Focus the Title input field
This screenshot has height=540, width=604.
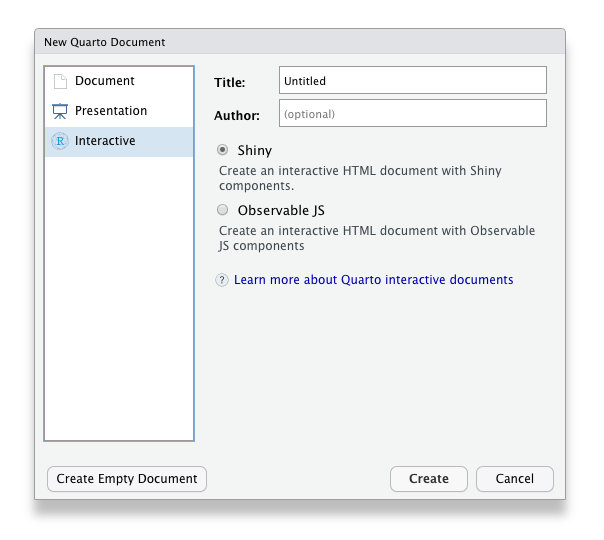(x=413, y=80)
